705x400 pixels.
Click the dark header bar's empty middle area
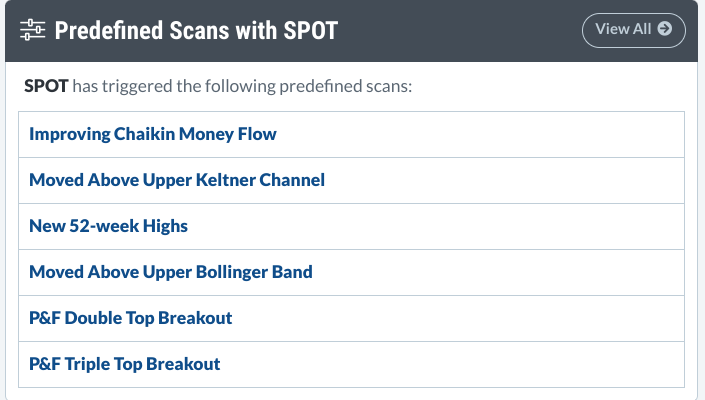(459, 31)
